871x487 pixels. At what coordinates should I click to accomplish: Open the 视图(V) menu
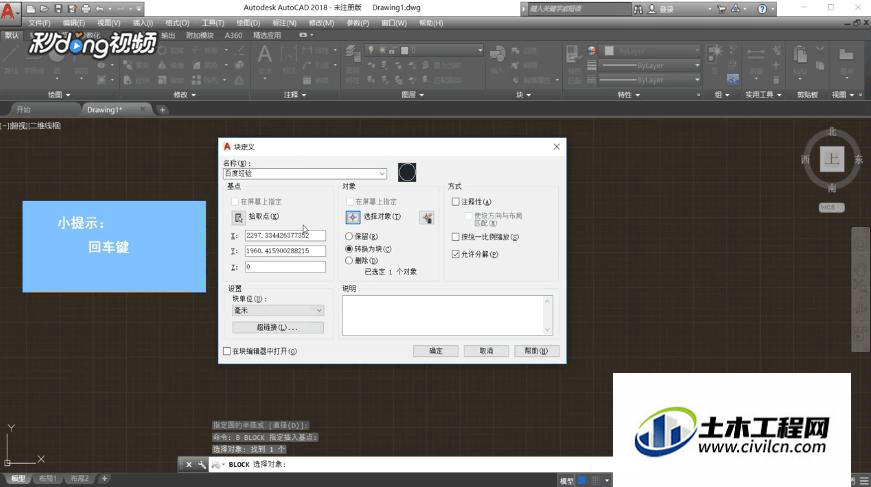(108, 23)
